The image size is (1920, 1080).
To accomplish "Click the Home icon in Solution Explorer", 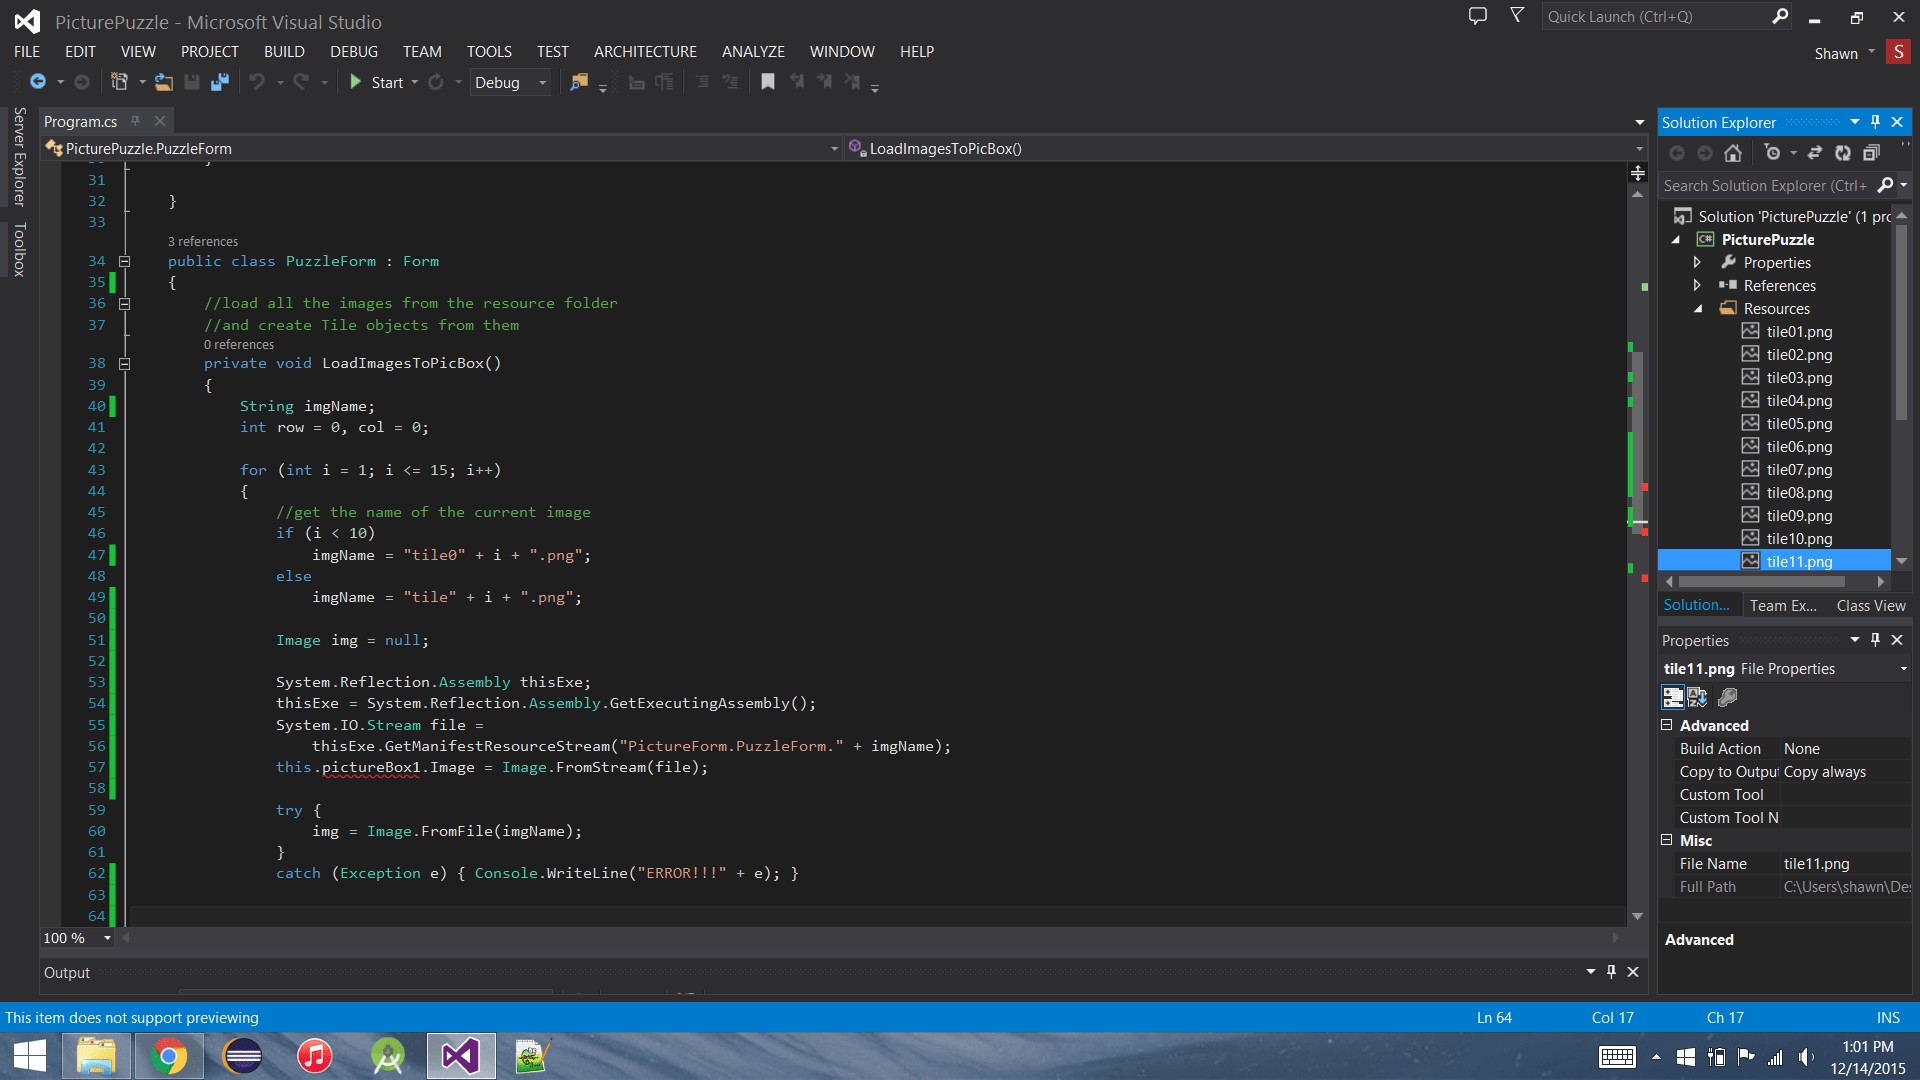I will click(1735, 152).
